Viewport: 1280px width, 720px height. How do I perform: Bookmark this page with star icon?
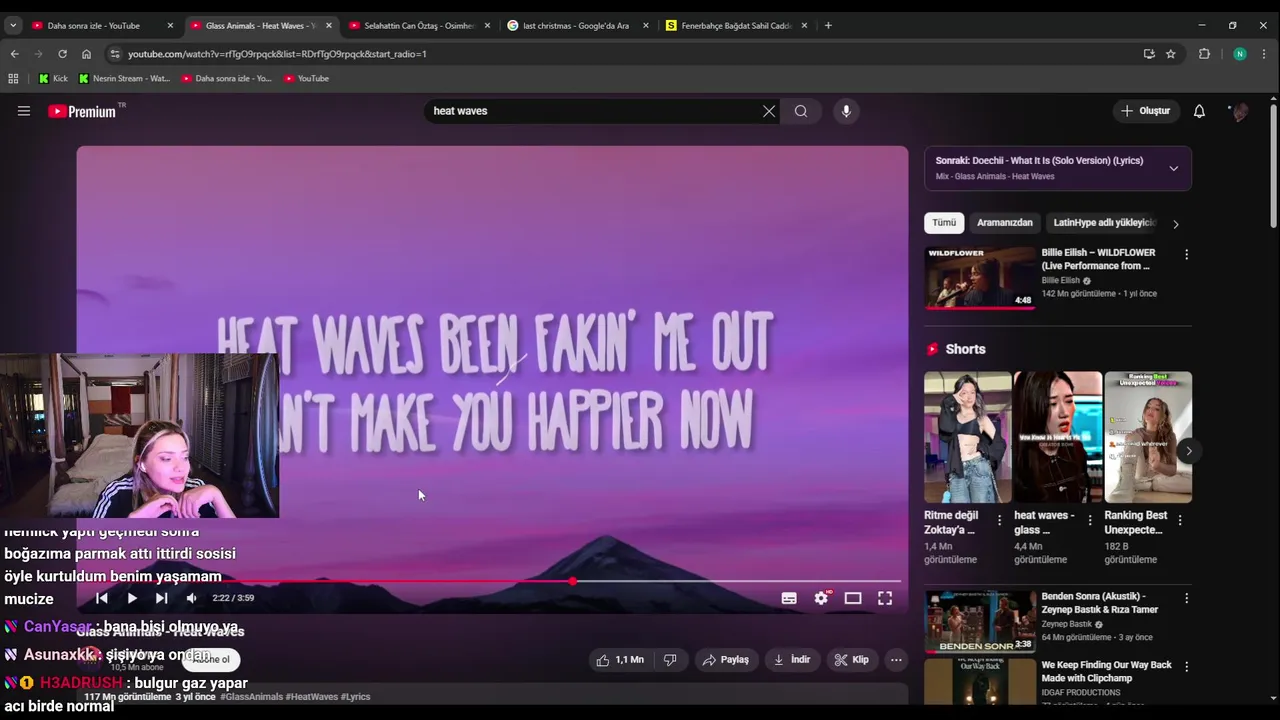(1170, 54)
